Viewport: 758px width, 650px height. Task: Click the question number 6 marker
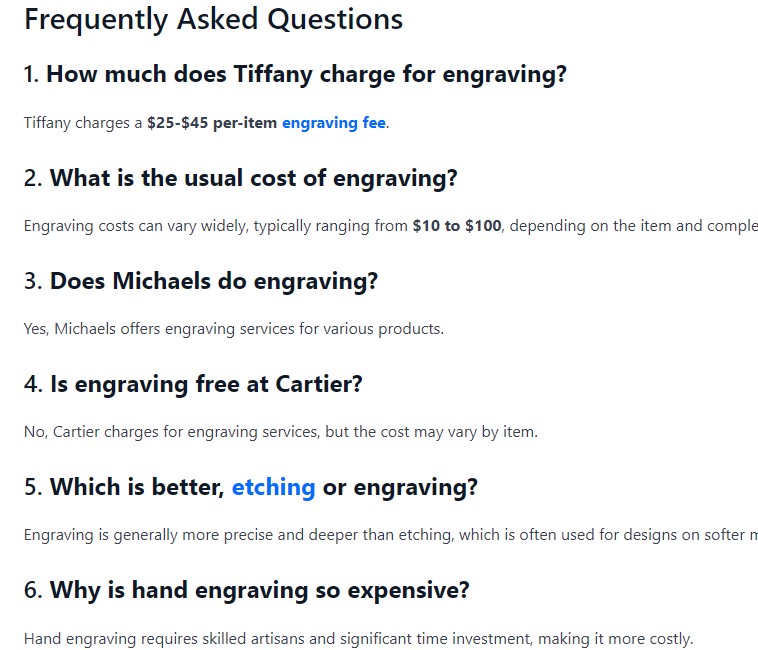point(33,591)
